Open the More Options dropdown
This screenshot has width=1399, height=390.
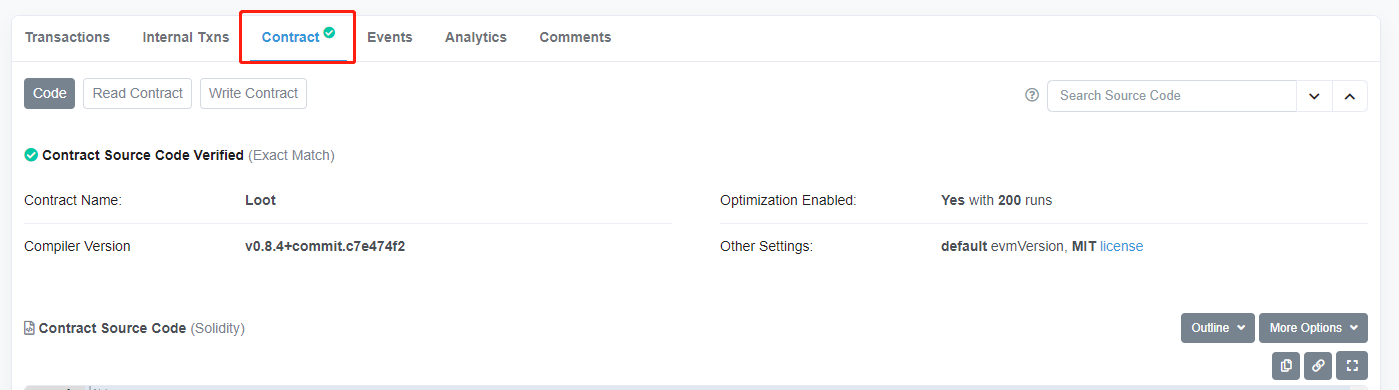[1313, 328]
